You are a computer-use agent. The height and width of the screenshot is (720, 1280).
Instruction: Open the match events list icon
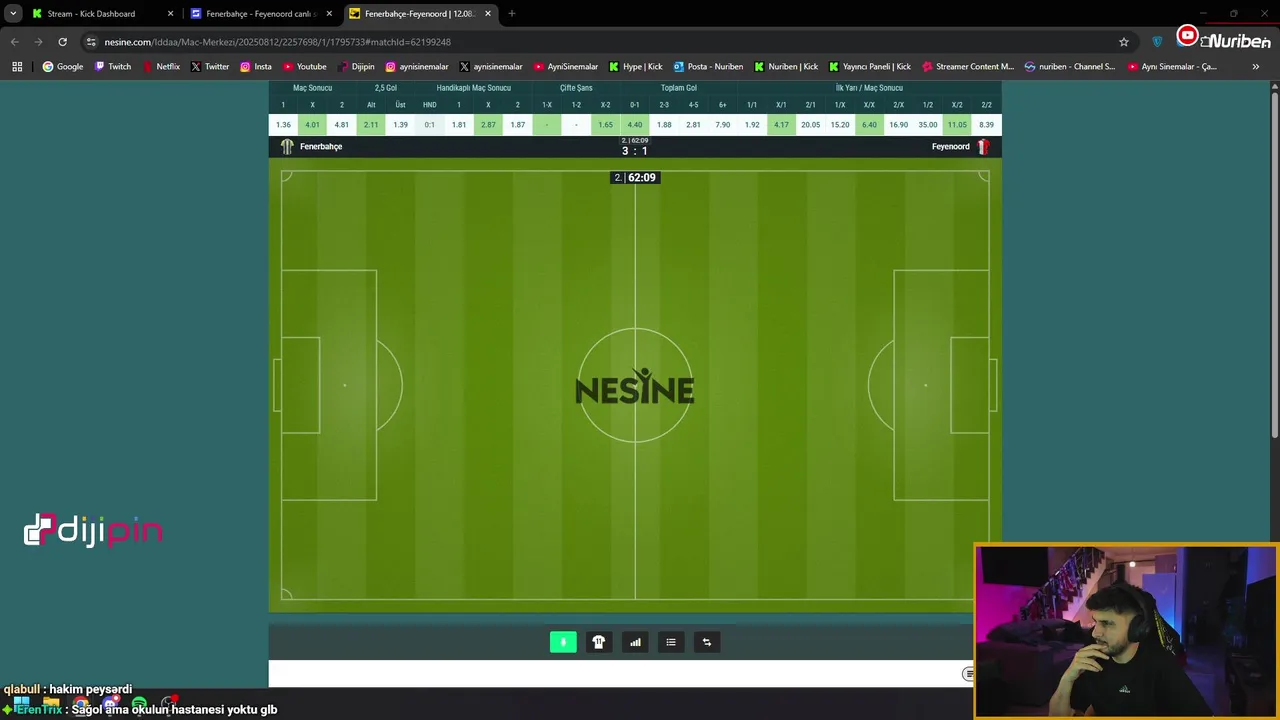[671, 642]
